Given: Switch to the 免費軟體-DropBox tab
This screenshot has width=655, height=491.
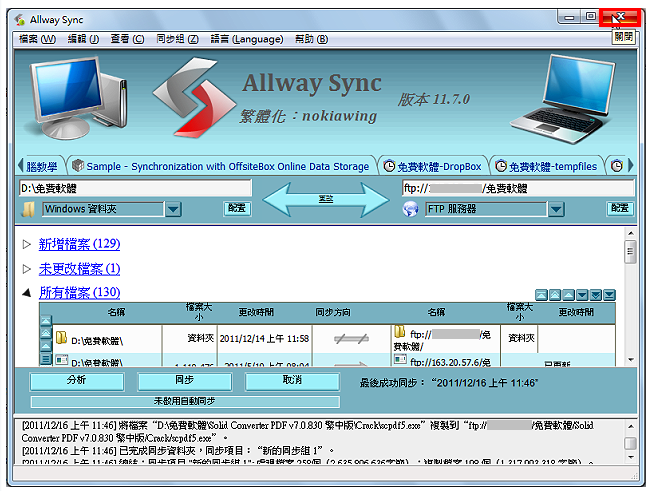Looking at the screenshot, I should pos(433,166).
